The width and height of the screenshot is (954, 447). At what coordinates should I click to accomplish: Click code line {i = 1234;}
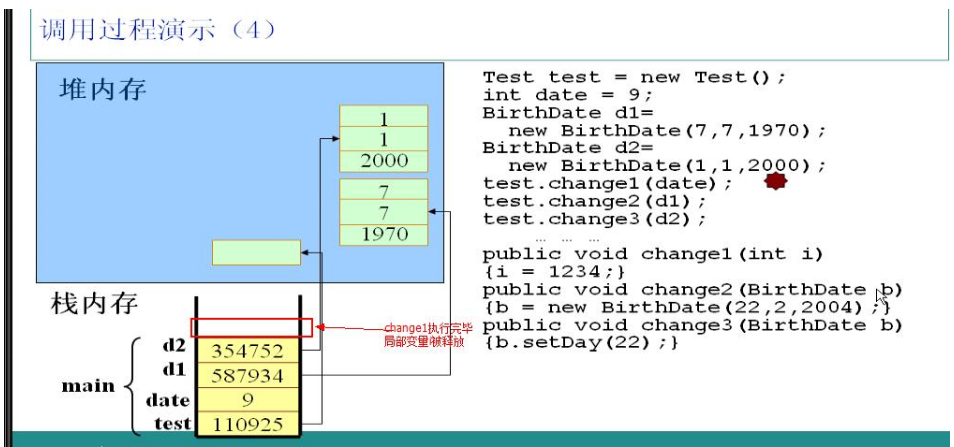click(554, 271)
